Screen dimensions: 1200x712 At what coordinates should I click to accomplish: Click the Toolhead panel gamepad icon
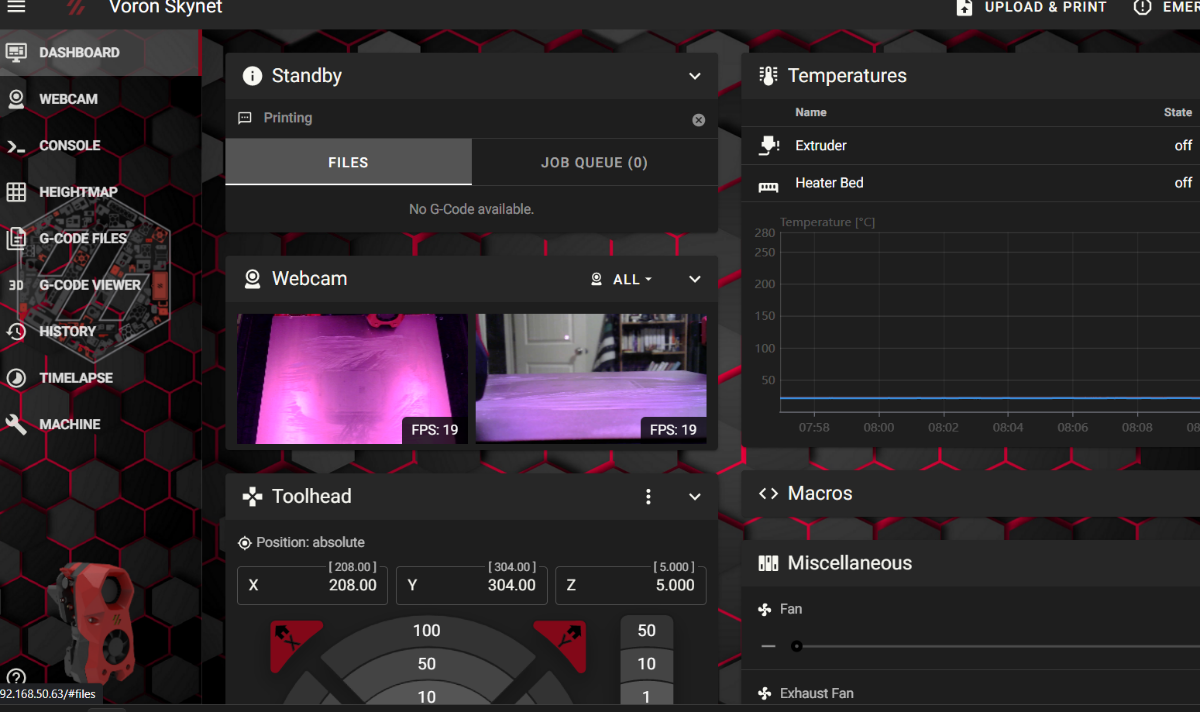tap(253, 496)
